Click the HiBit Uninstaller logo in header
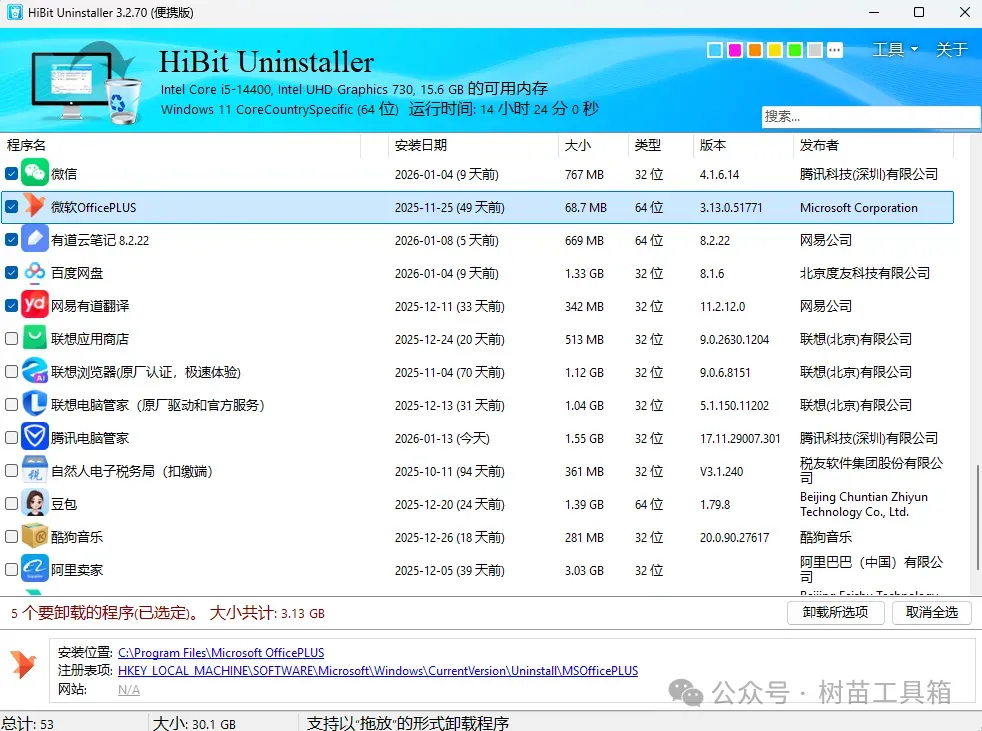The height and width of the screenshot is (731, 982). click(x=86, y=83)
